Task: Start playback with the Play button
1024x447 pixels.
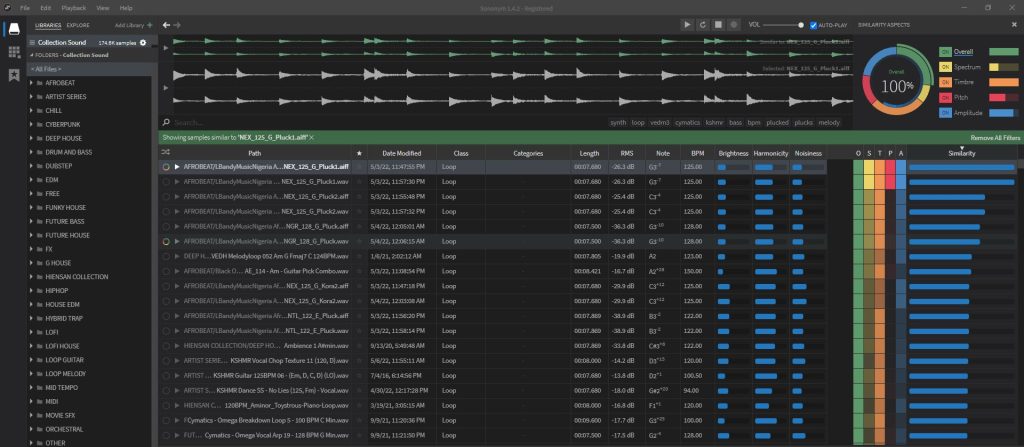Action: pos(687,25)
